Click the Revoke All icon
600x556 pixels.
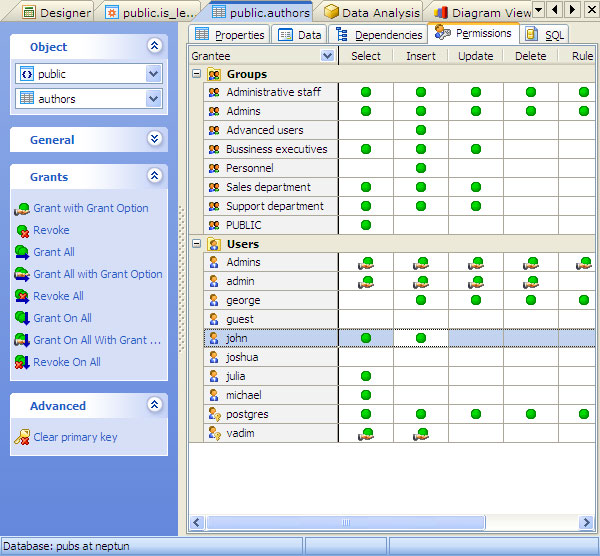click(x=22, y=297)
